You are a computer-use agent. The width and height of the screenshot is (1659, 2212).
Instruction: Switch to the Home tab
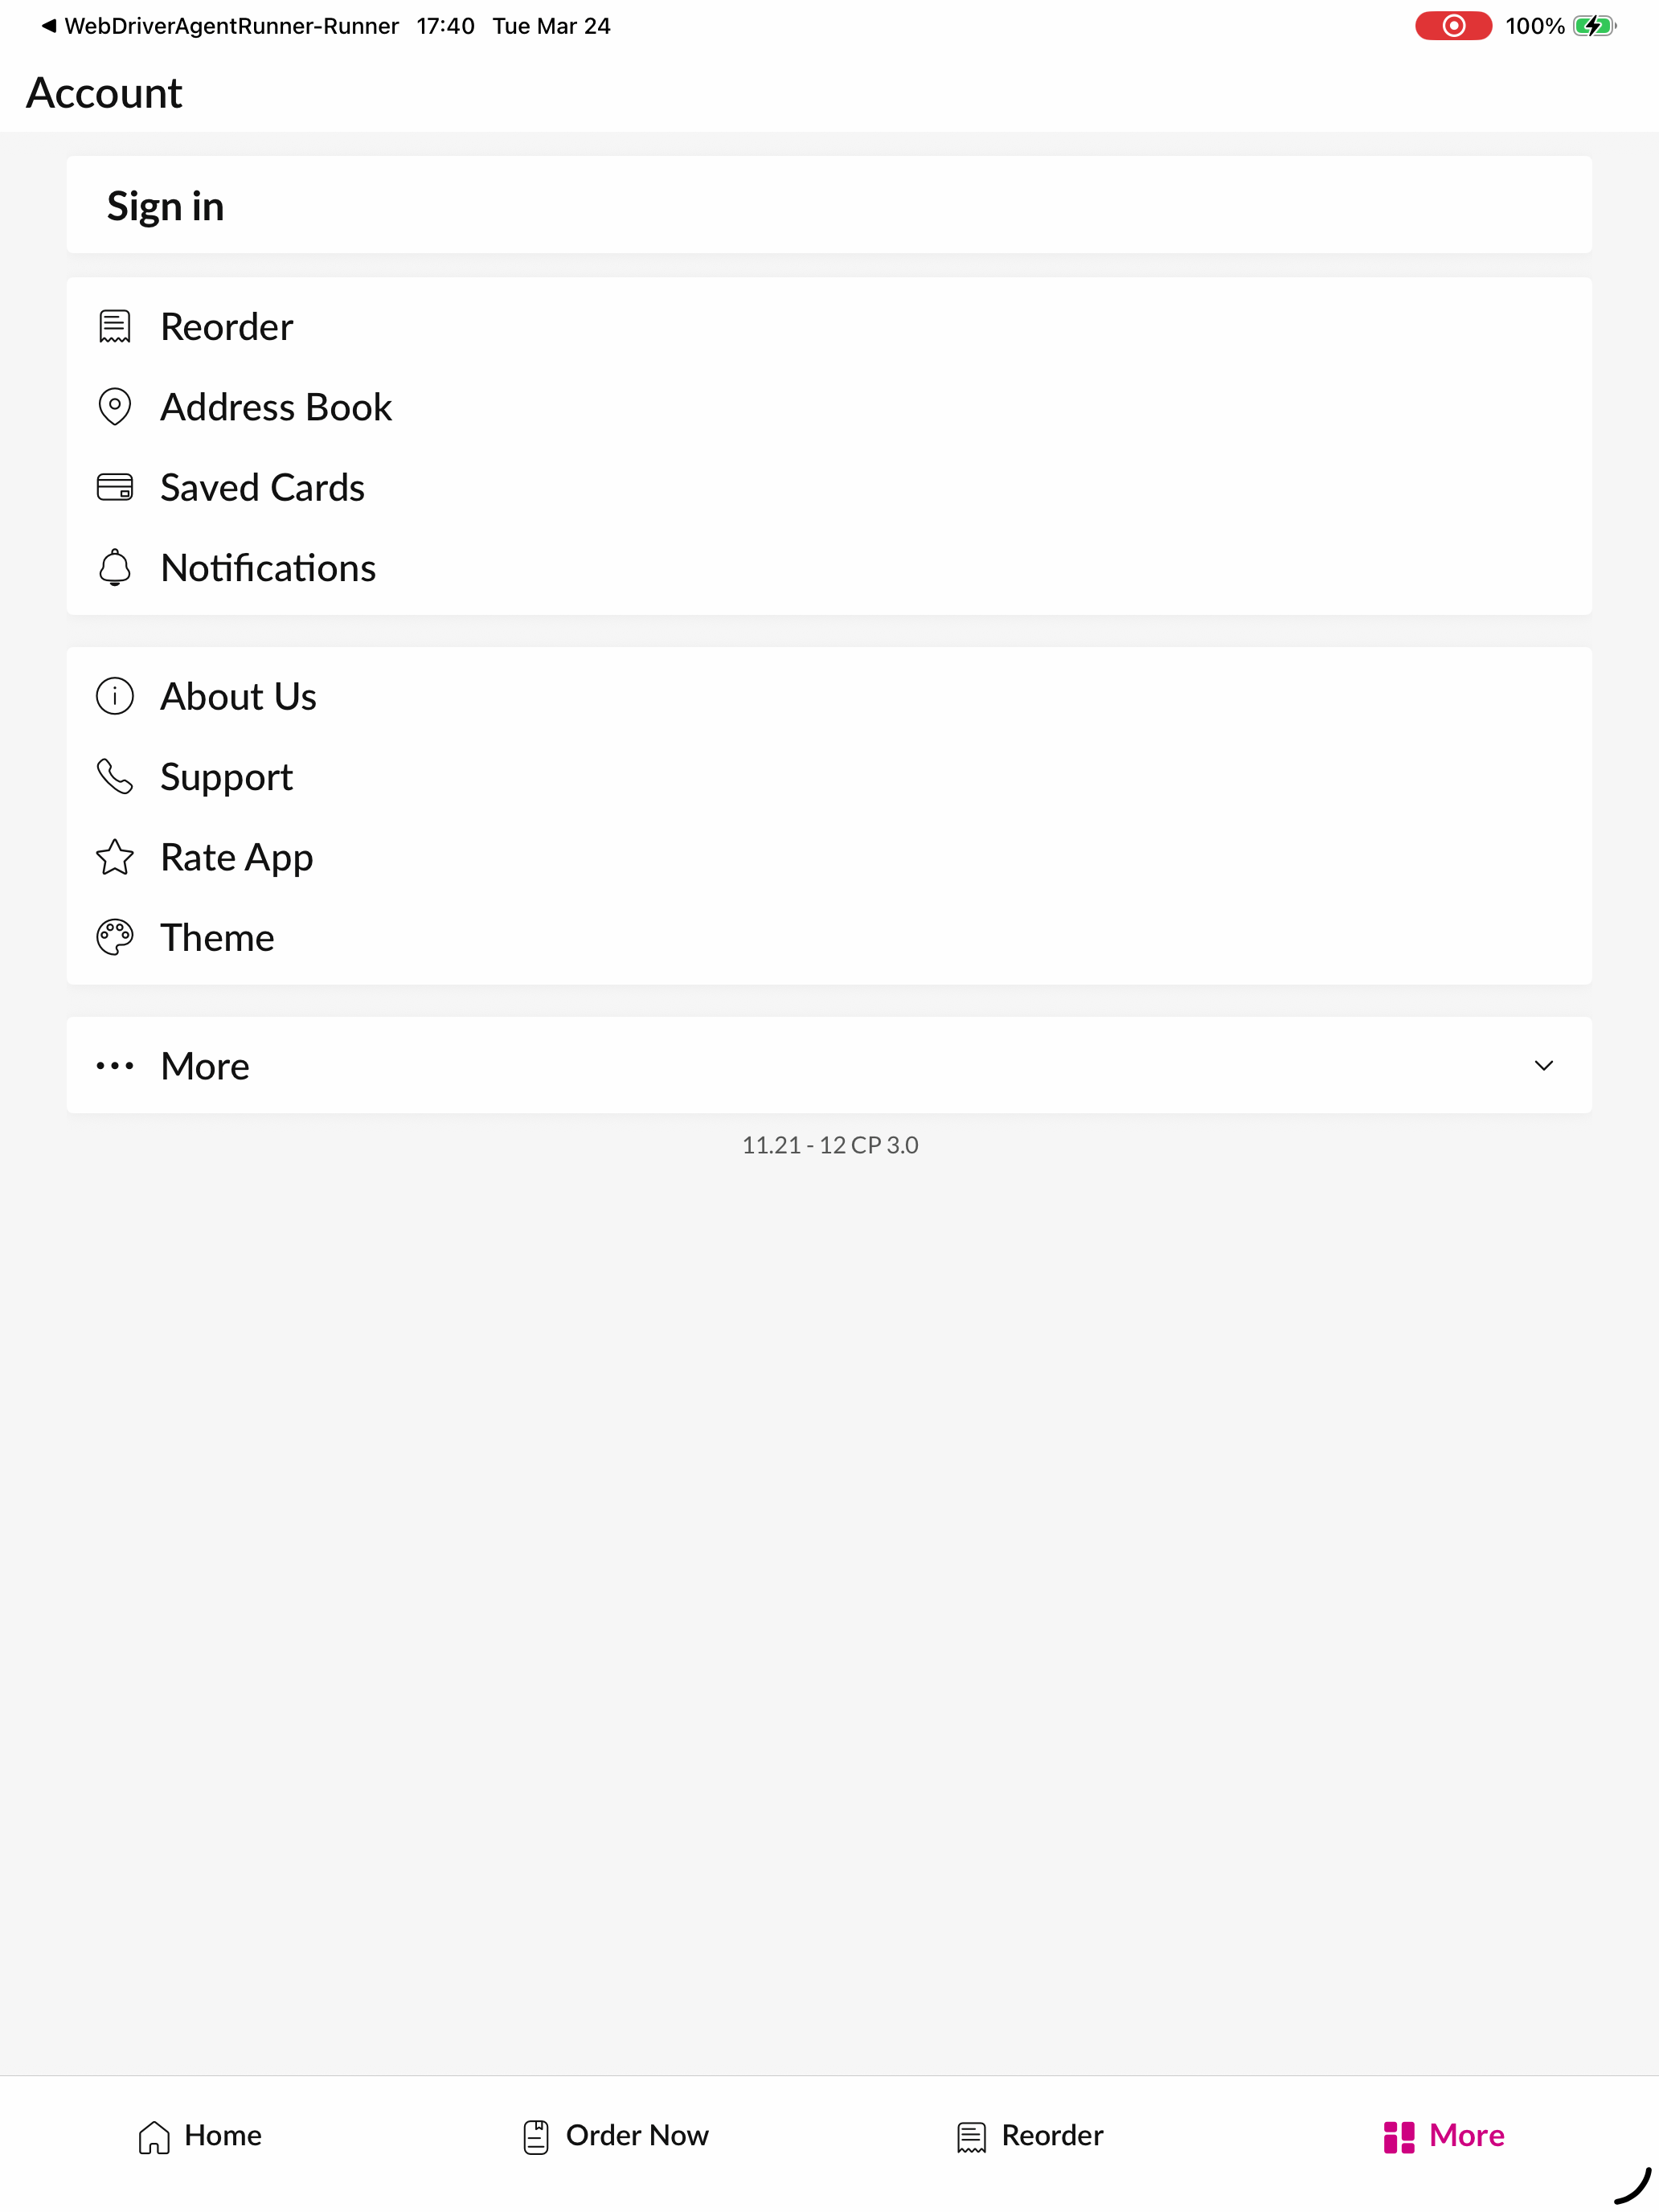(x=200, y=2136)
